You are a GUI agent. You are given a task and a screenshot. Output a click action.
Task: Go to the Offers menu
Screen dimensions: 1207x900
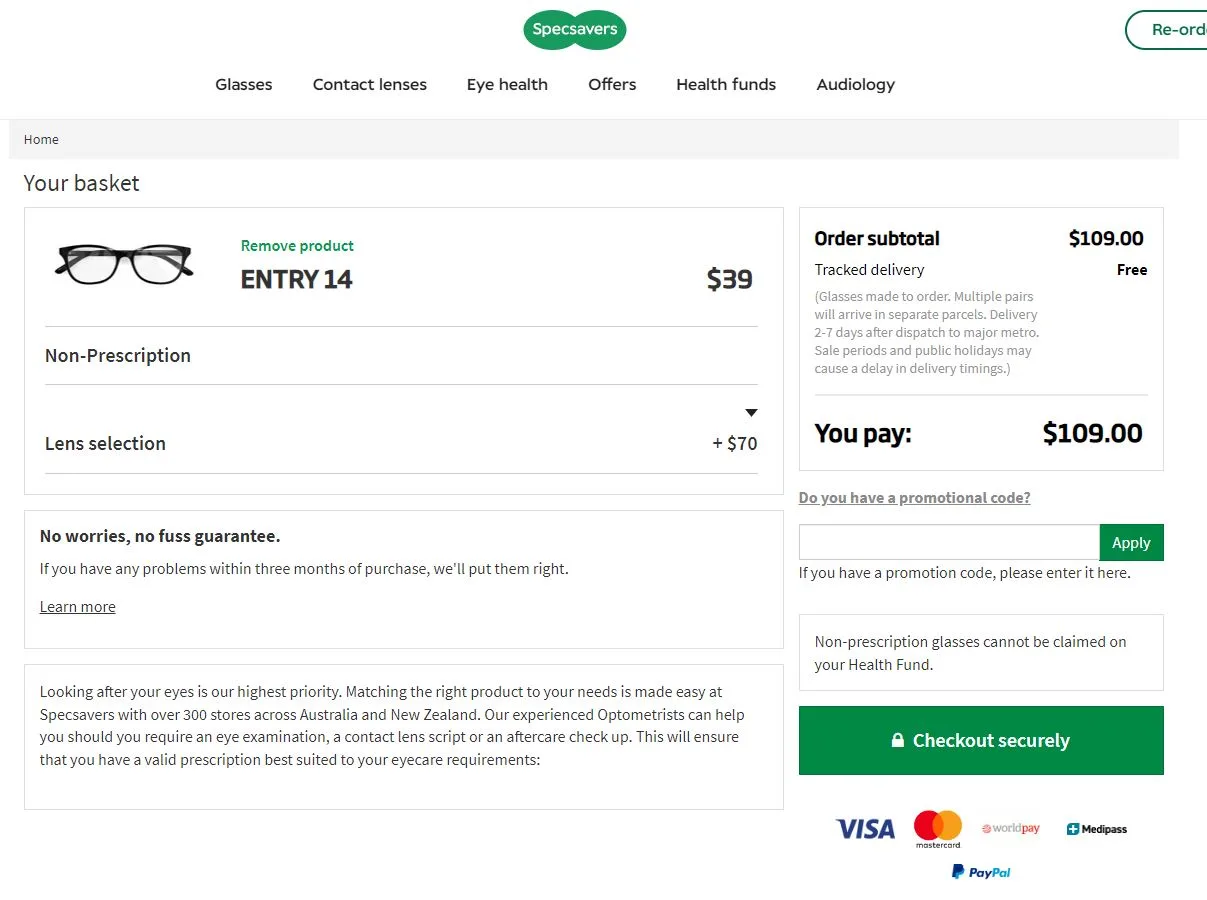click(x=612, y=85)
